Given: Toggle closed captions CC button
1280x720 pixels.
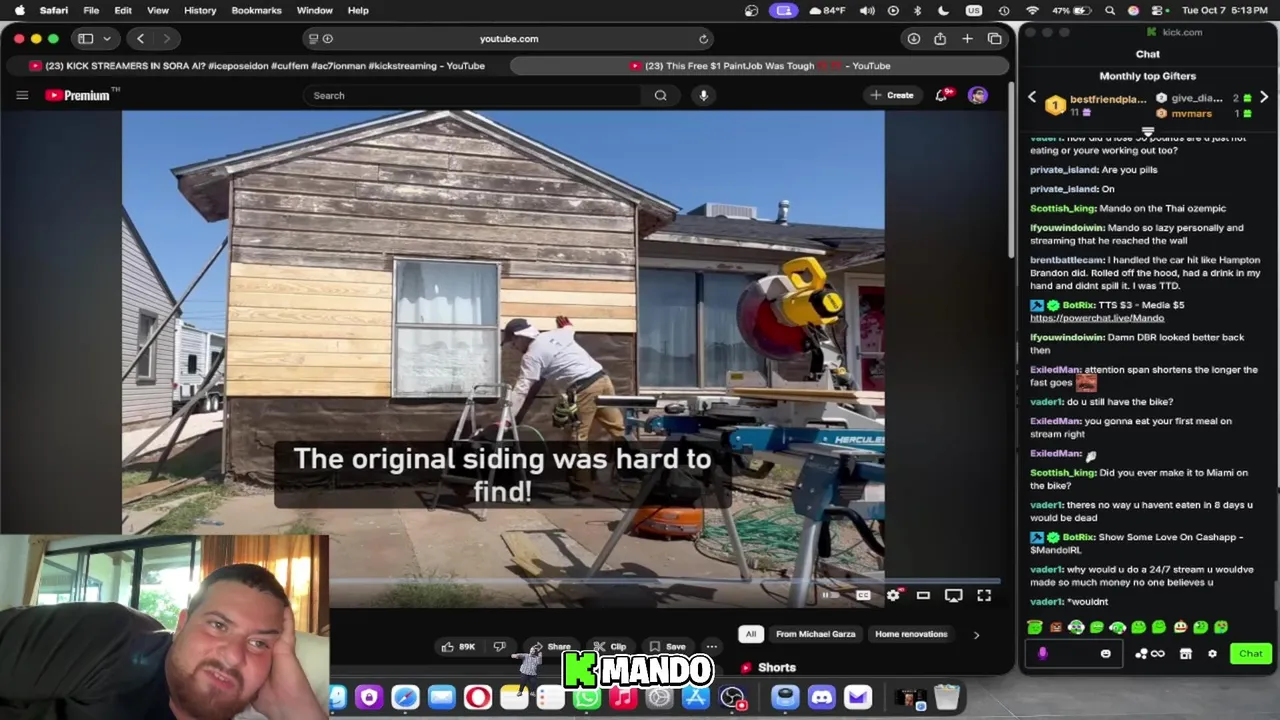Looking at the screenshot, I should coord(863,595).
